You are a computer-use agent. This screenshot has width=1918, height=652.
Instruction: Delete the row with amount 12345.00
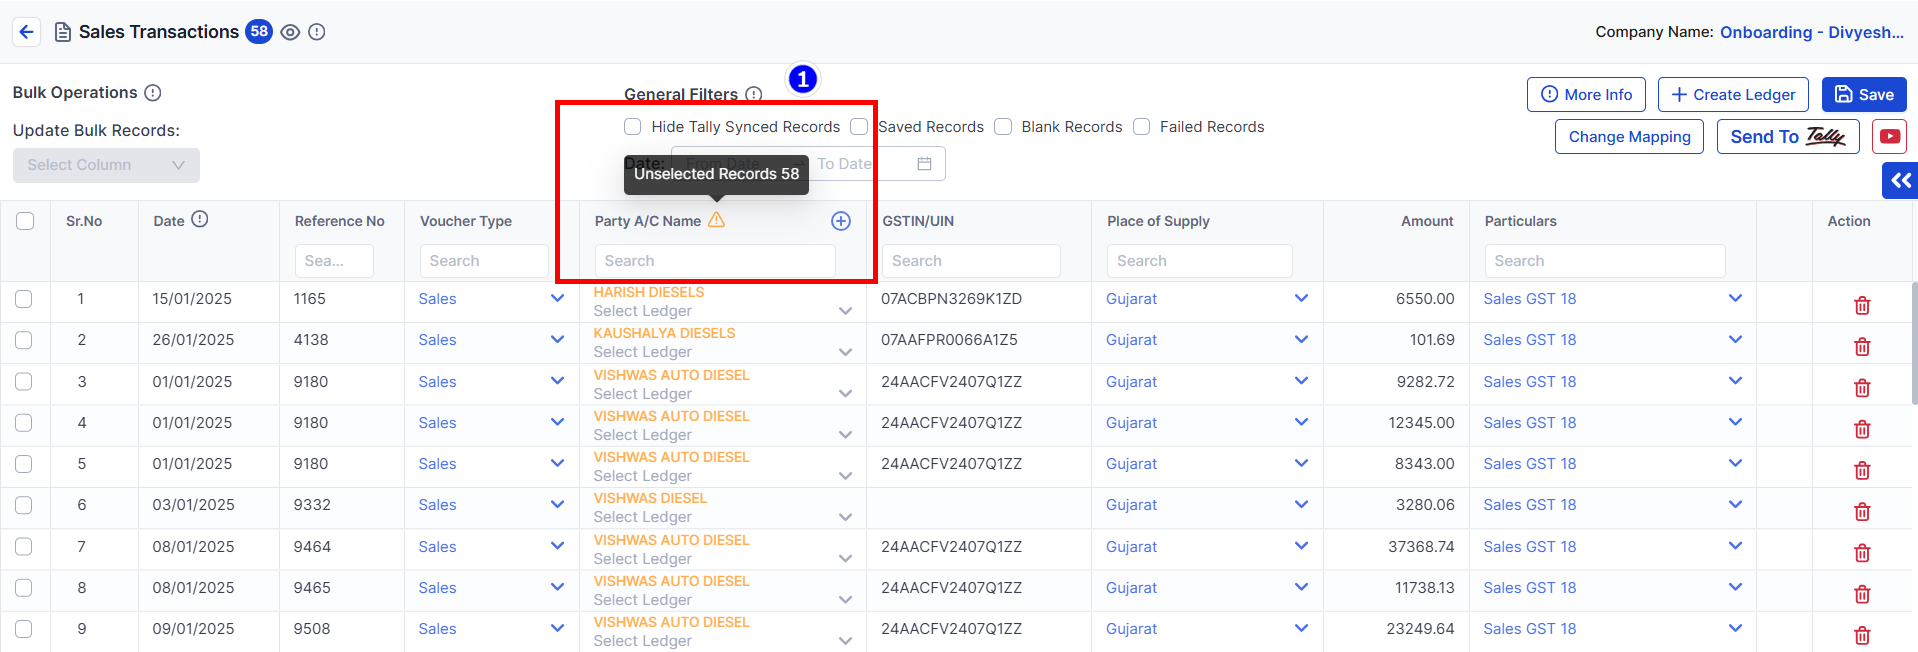click(x=1862, y=429)
